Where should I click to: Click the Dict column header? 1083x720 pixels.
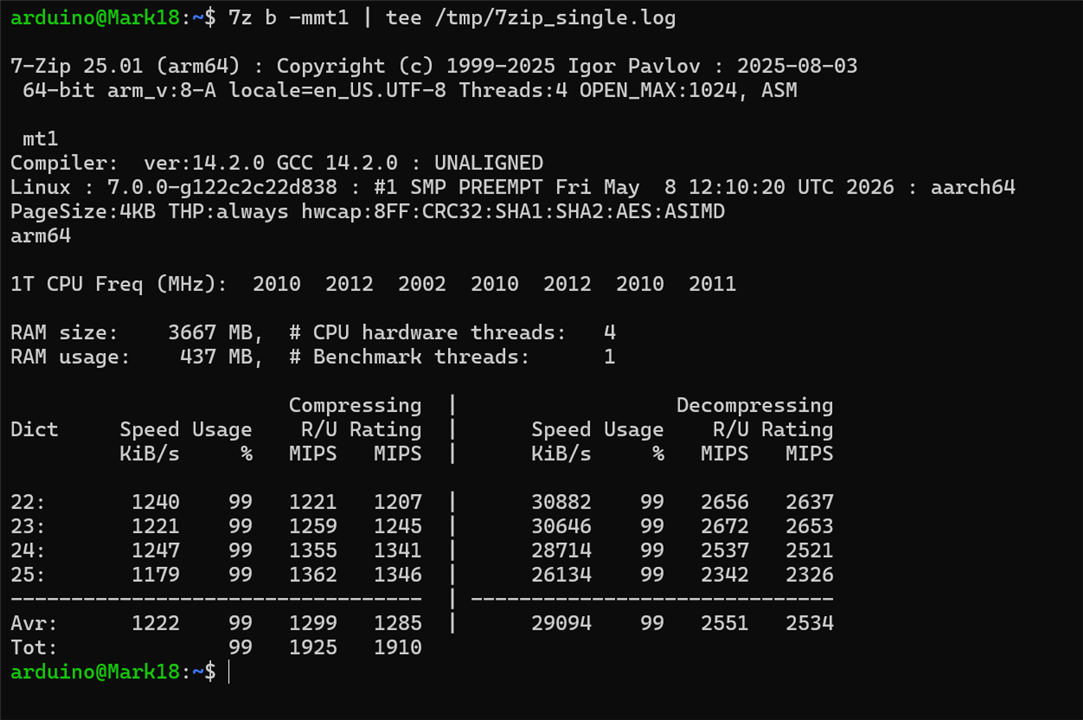click(x=35, y=429)
